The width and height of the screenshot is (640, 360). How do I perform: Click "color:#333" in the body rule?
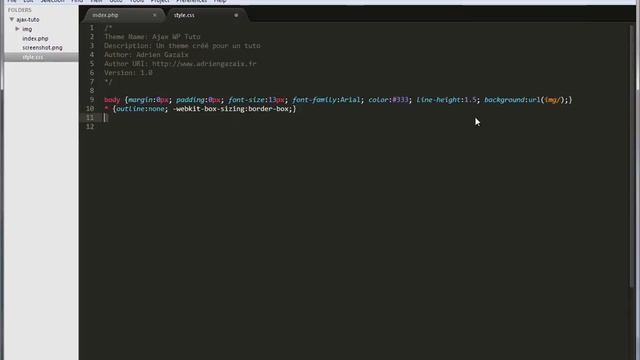click(388, 100)
